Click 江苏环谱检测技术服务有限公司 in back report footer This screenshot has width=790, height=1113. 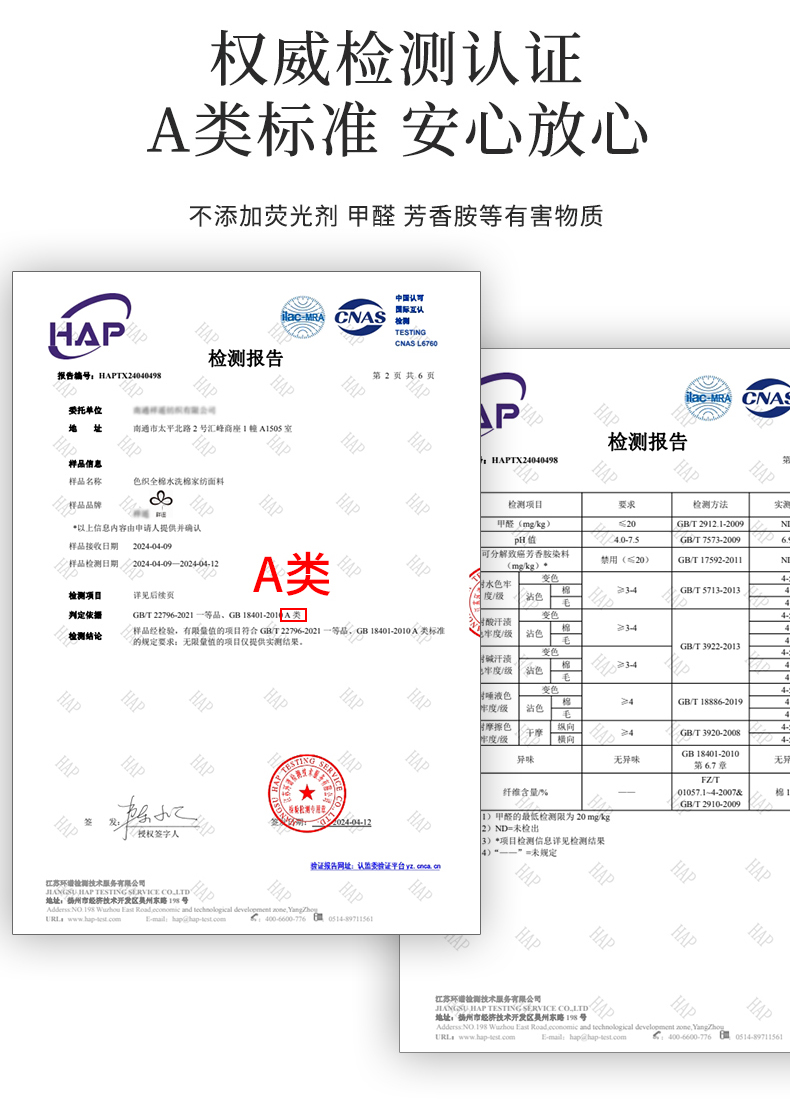tap(488, 999)
